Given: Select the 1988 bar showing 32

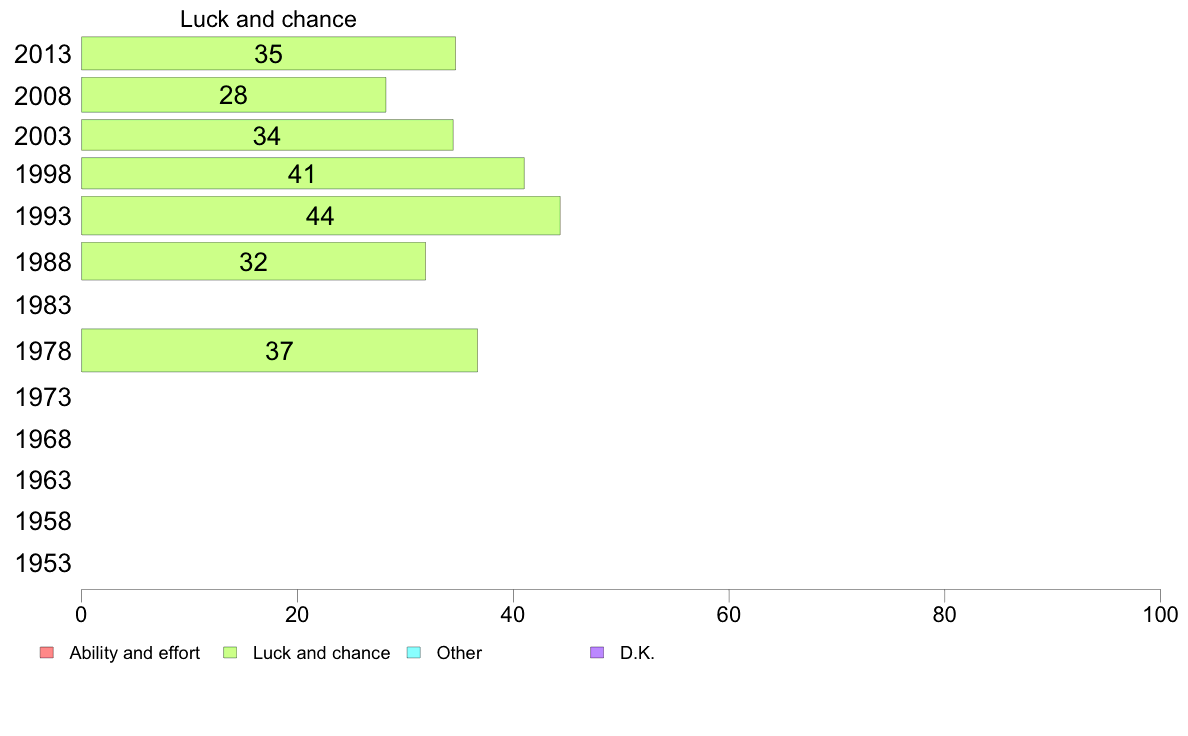Looking at the screenshot, I should pyautogui.click(x=253, y=262).
